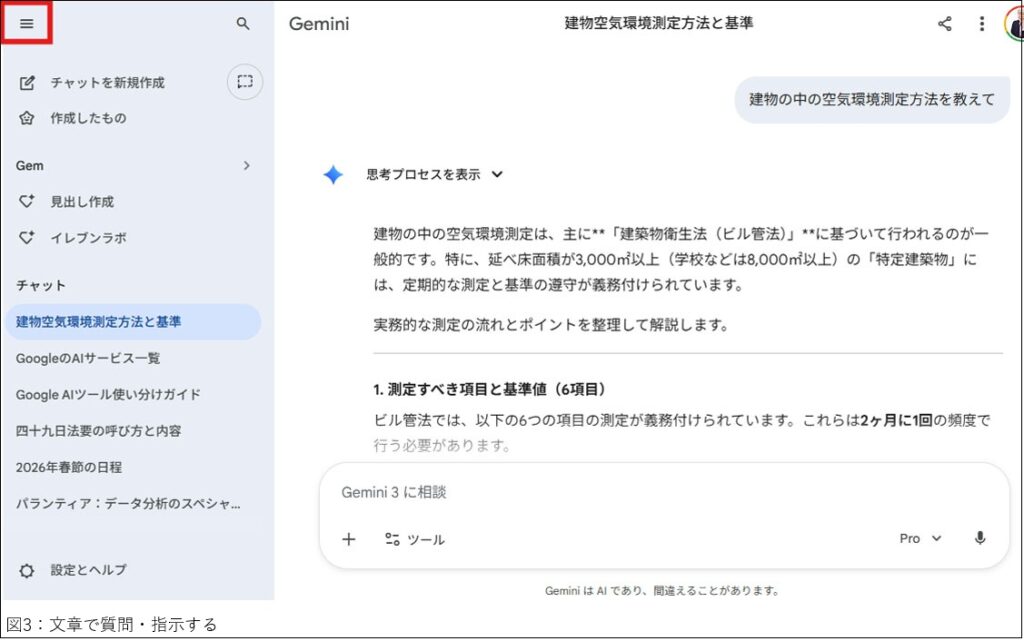
Task: Click the search magnifier icon in sidebar
Action: coord(243,23)
